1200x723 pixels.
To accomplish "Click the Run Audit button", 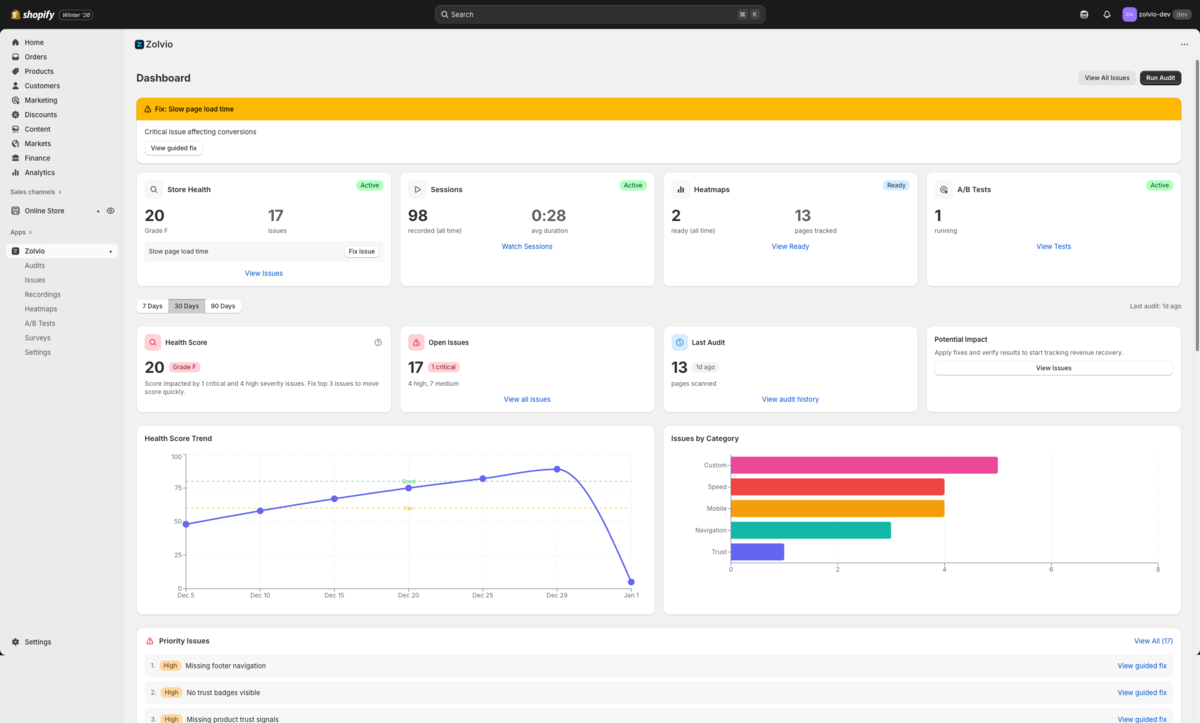I will [1160, 77].
